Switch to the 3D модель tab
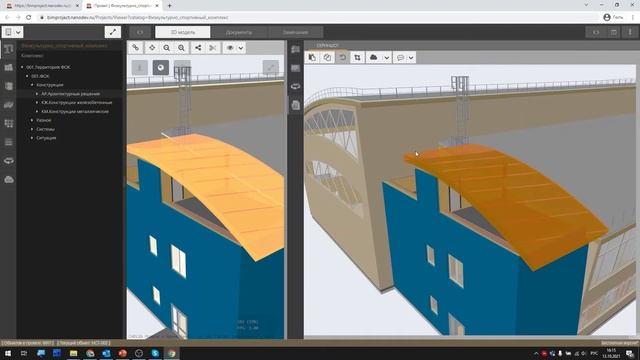This screenshot has width=640, height=360. [x=182, y=32]
